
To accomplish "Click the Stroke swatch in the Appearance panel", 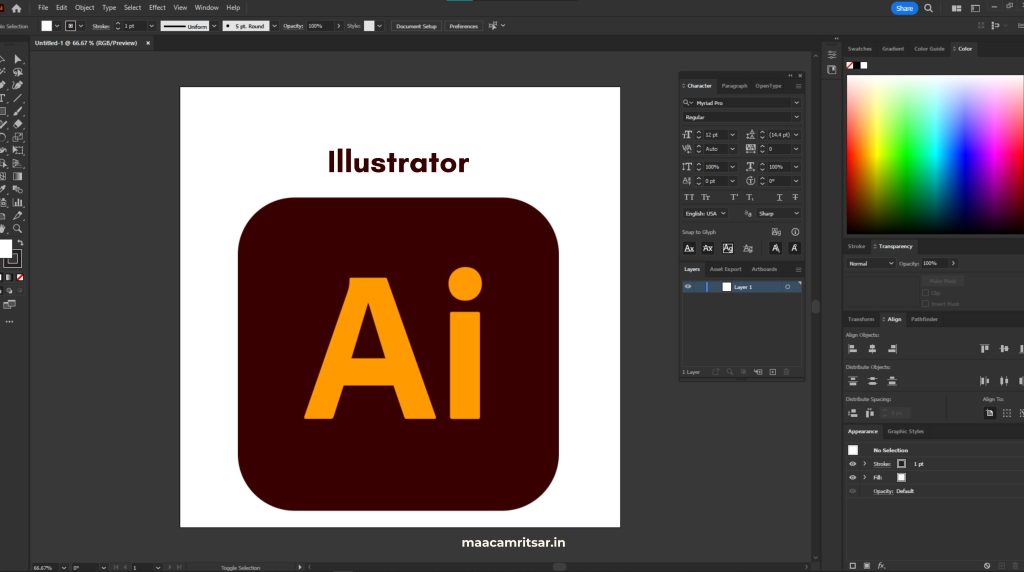I will click(x=901, y=464).
